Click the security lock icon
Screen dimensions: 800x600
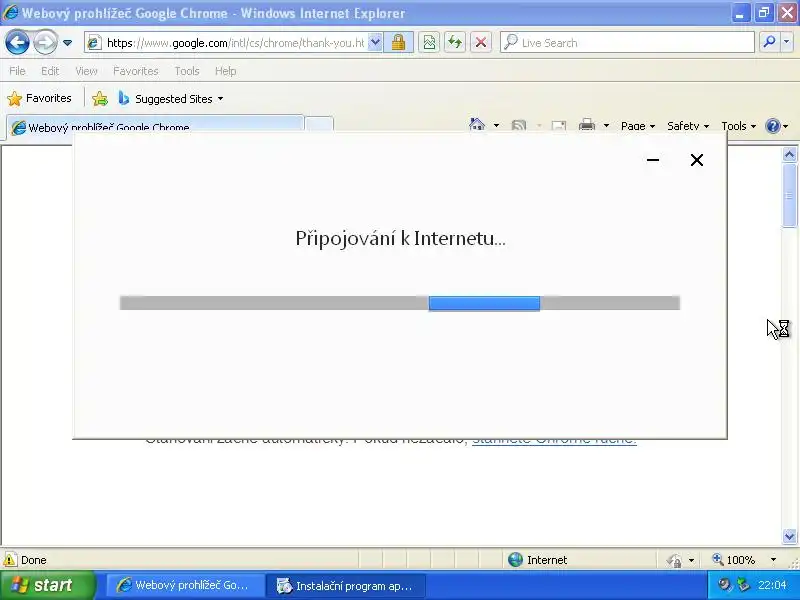coord(398,43)
